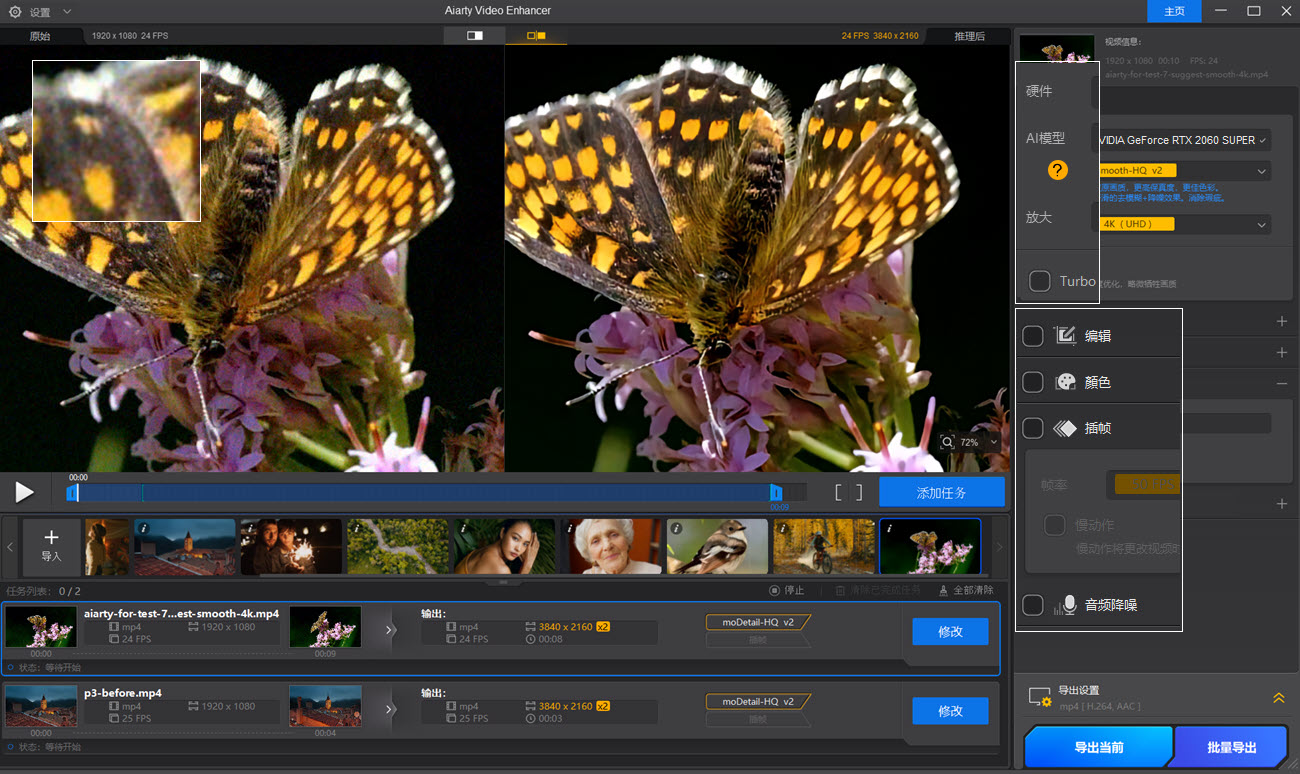Image resolution: width=1300 pixels, height=774 pixels.
Task: Click the magnified loupe box in original preview
Action: (116, 140)
